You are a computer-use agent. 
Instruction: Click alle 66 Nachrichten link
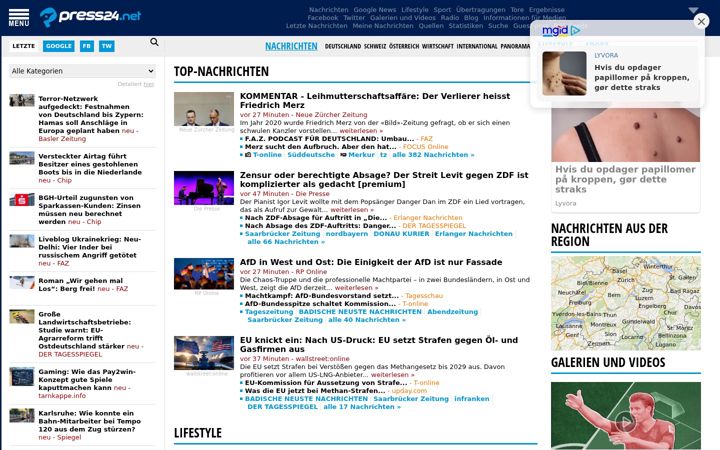pyautogui.click(x=286, y=242)
